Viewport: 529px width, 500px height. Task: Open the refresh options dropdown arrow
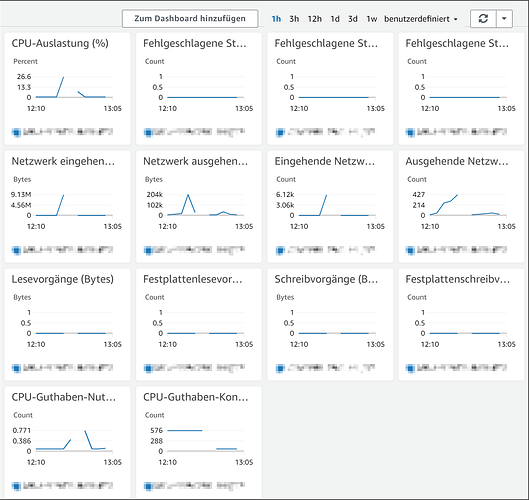tap(504, 19)
